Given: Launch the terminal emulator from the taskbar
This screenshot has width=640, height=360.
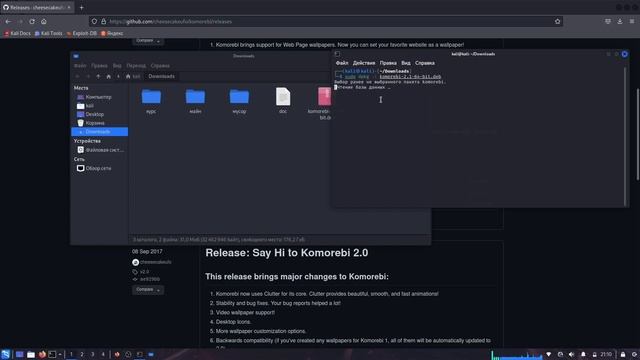Looking at the screenshot, I should pos(52,354).
